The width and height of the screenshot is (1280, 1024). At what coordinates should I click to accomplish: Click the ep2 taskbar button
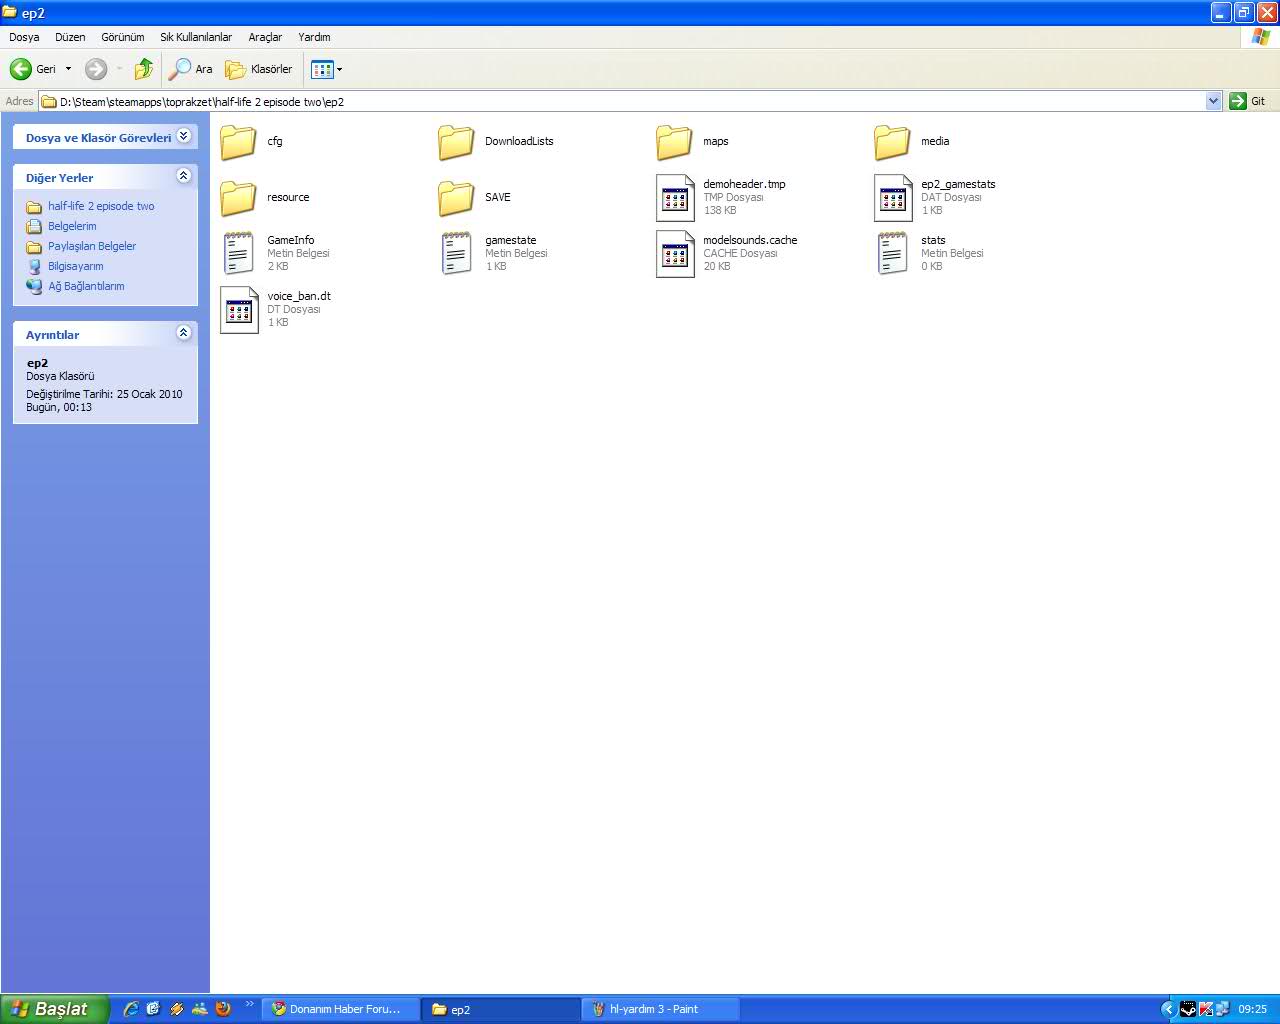point(500,1009)
